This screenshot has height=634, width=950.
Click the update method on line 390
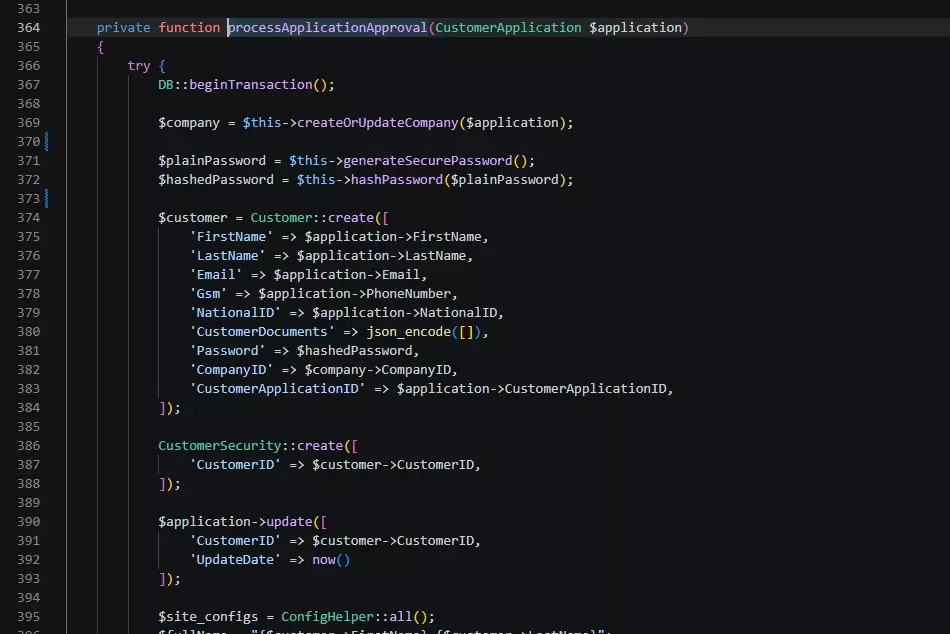[290, 521]
